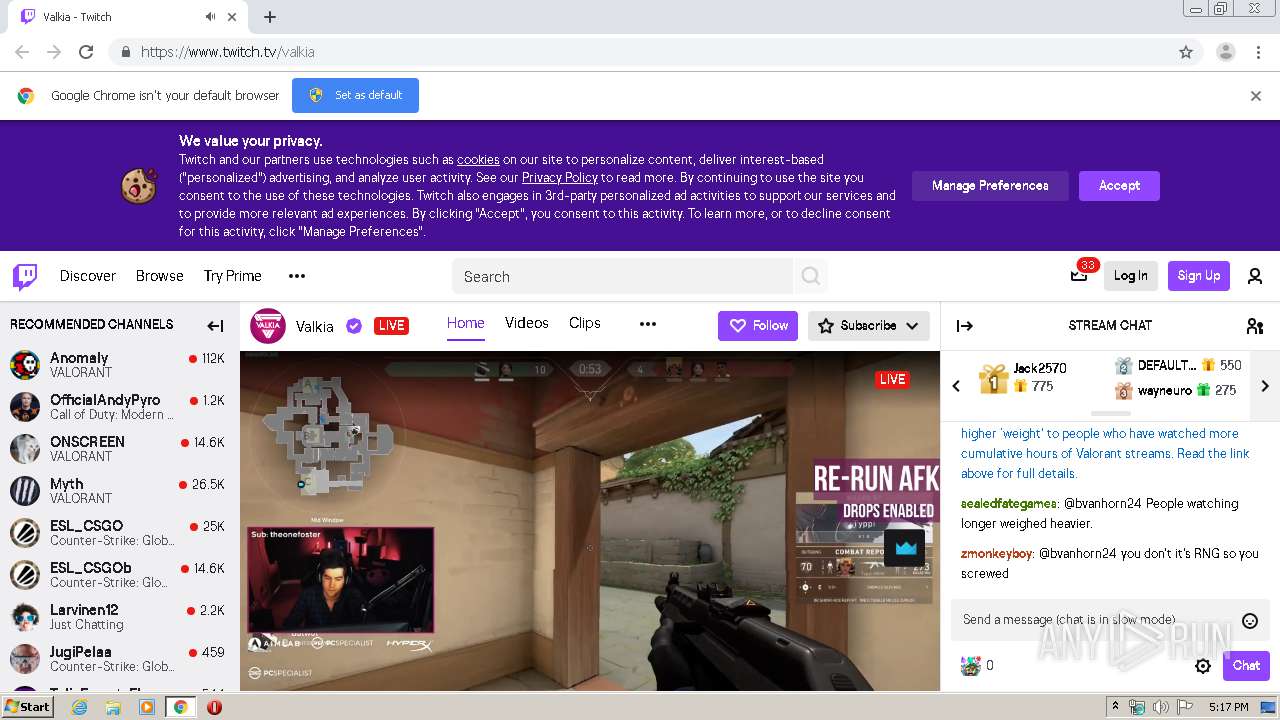The height and width of the screenshot is (720, 1280).
Task: Click Valkia's verified badge
Action: click(354, 325)
